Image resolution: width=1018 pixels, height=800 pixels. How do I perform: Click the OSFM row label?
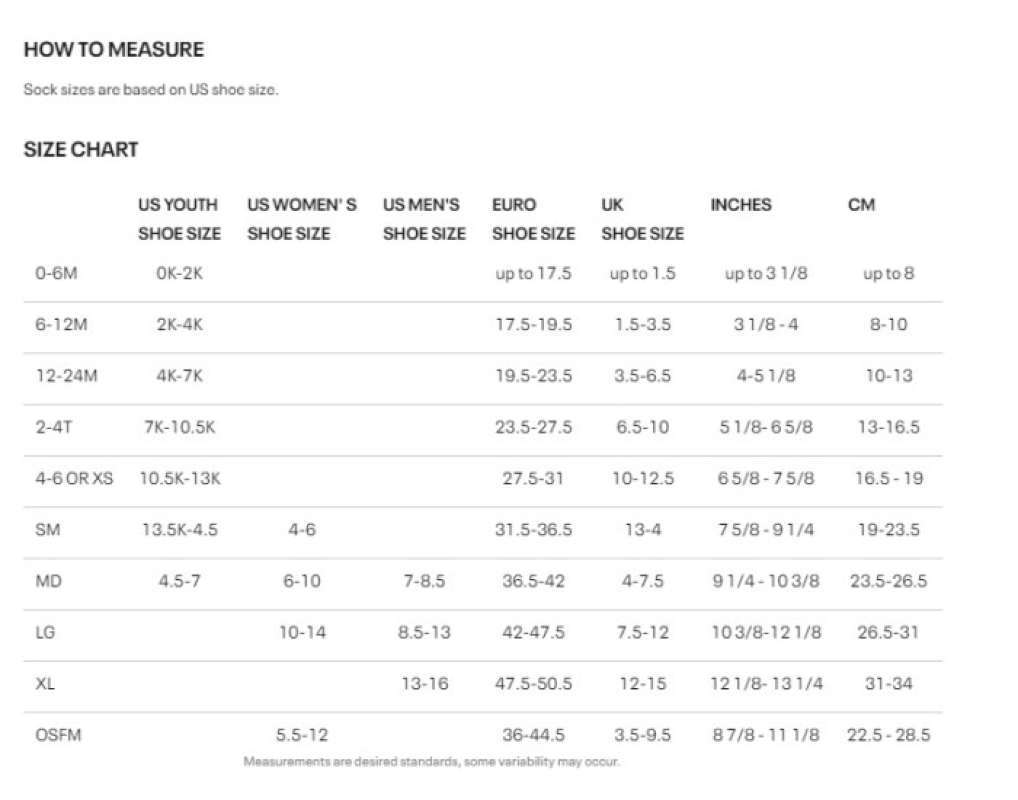click(x=58, y=735)
